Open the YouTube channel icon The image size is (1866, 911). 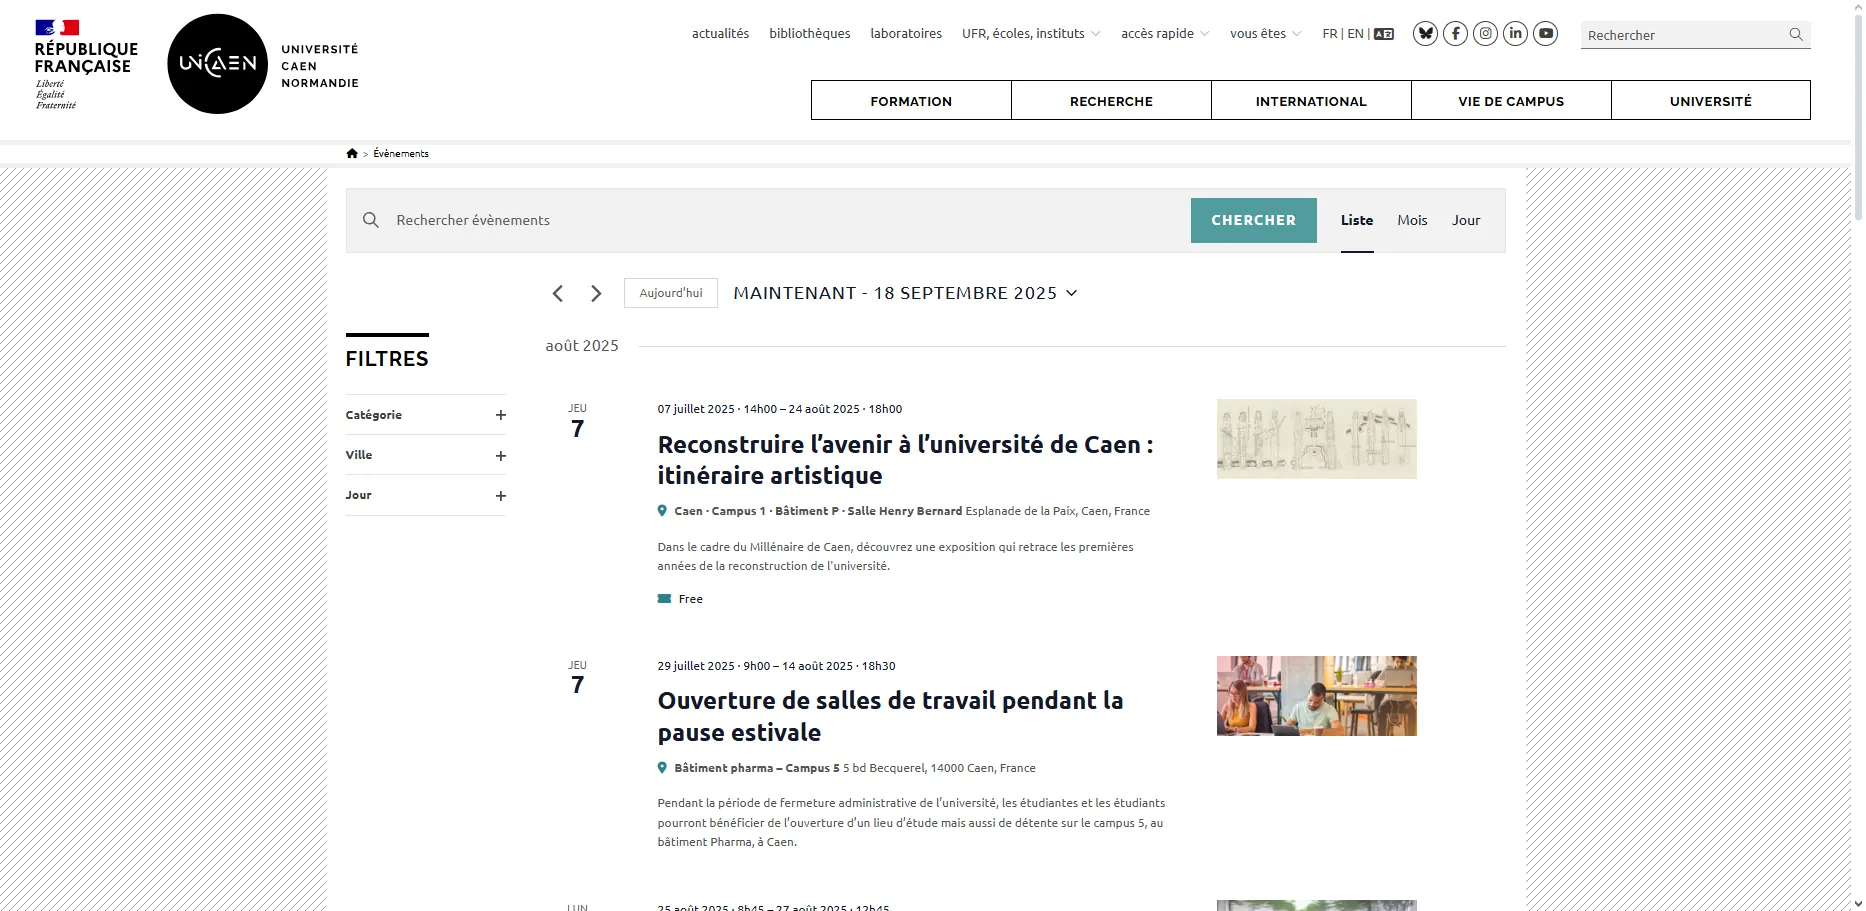pyautogui.click(x=1546, y=34)
